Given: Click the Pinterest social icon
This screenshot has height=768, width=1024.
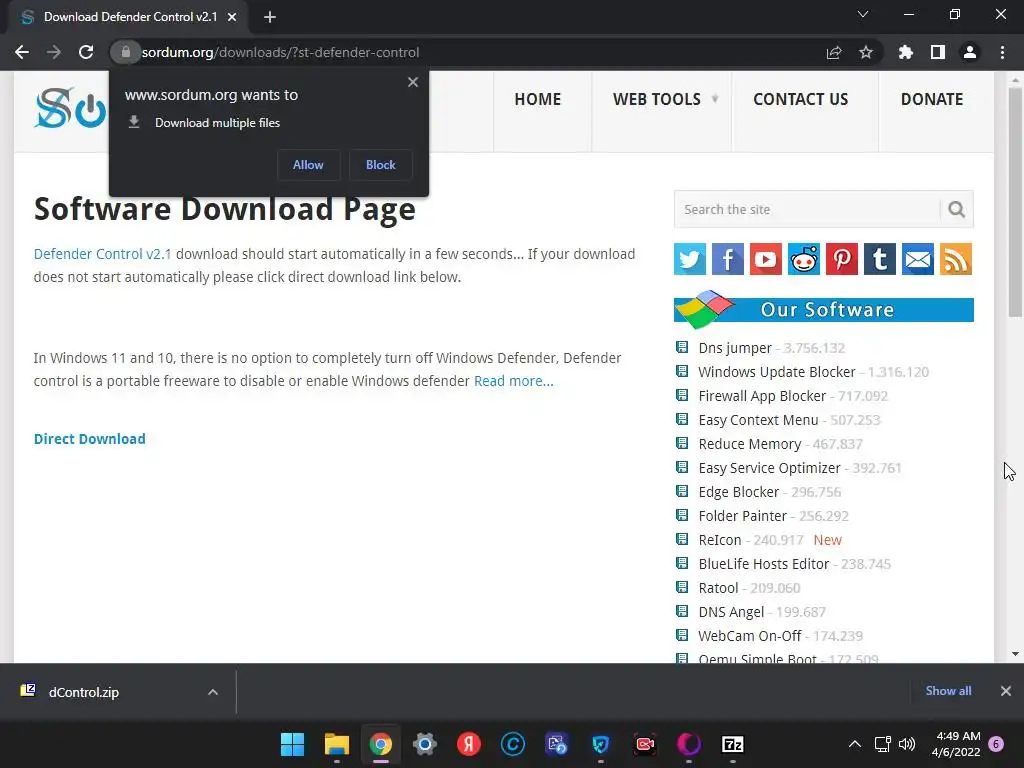Looking at the screenshot, I should pos(842,259).
